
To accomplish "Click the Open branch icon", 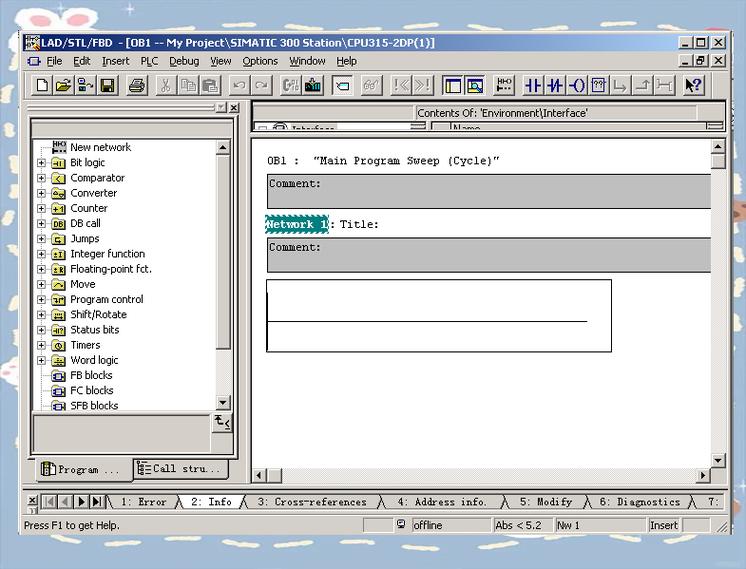I will [620, 86].
